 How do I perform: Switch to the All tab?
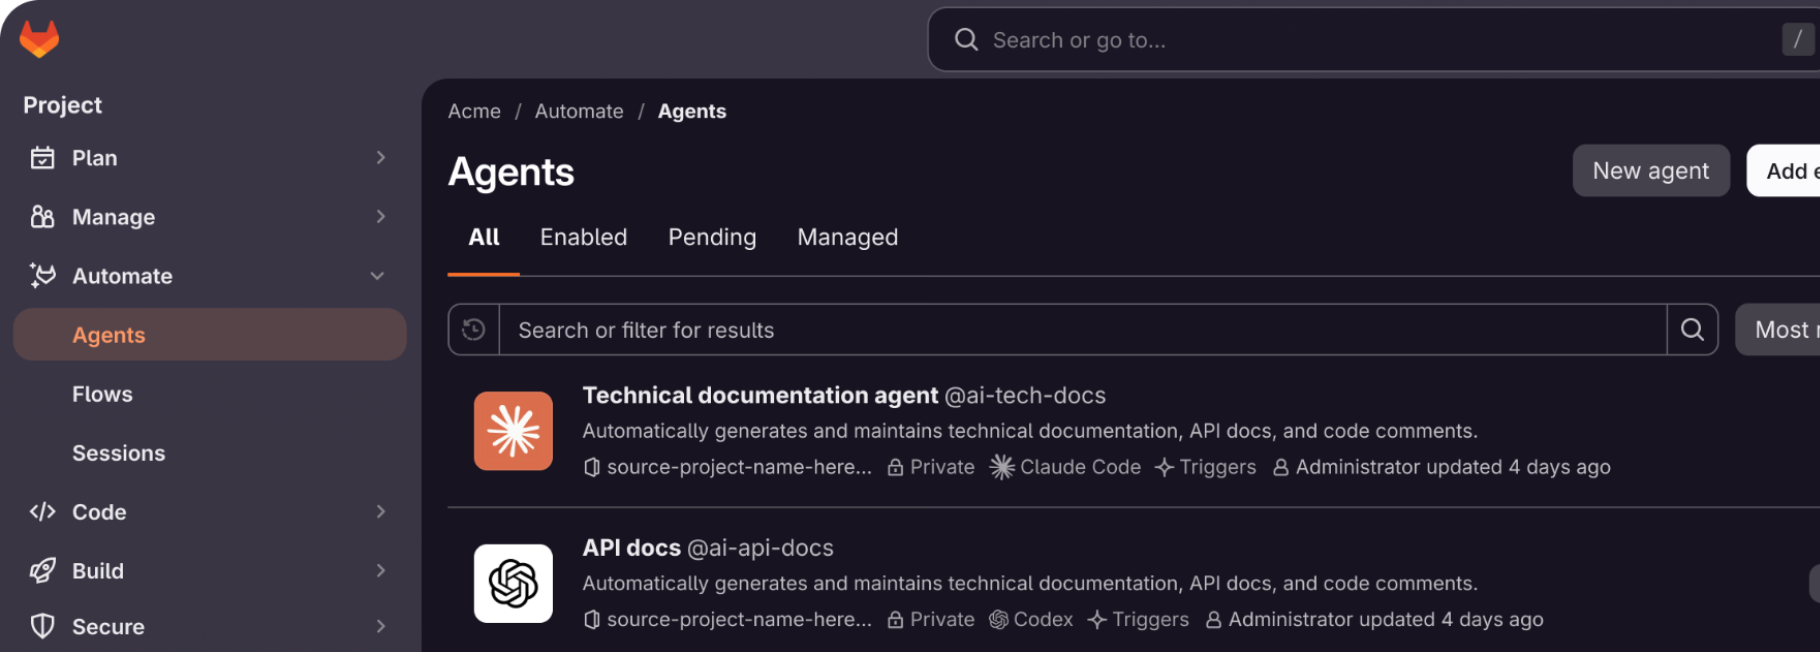click(x=484, y=238)
